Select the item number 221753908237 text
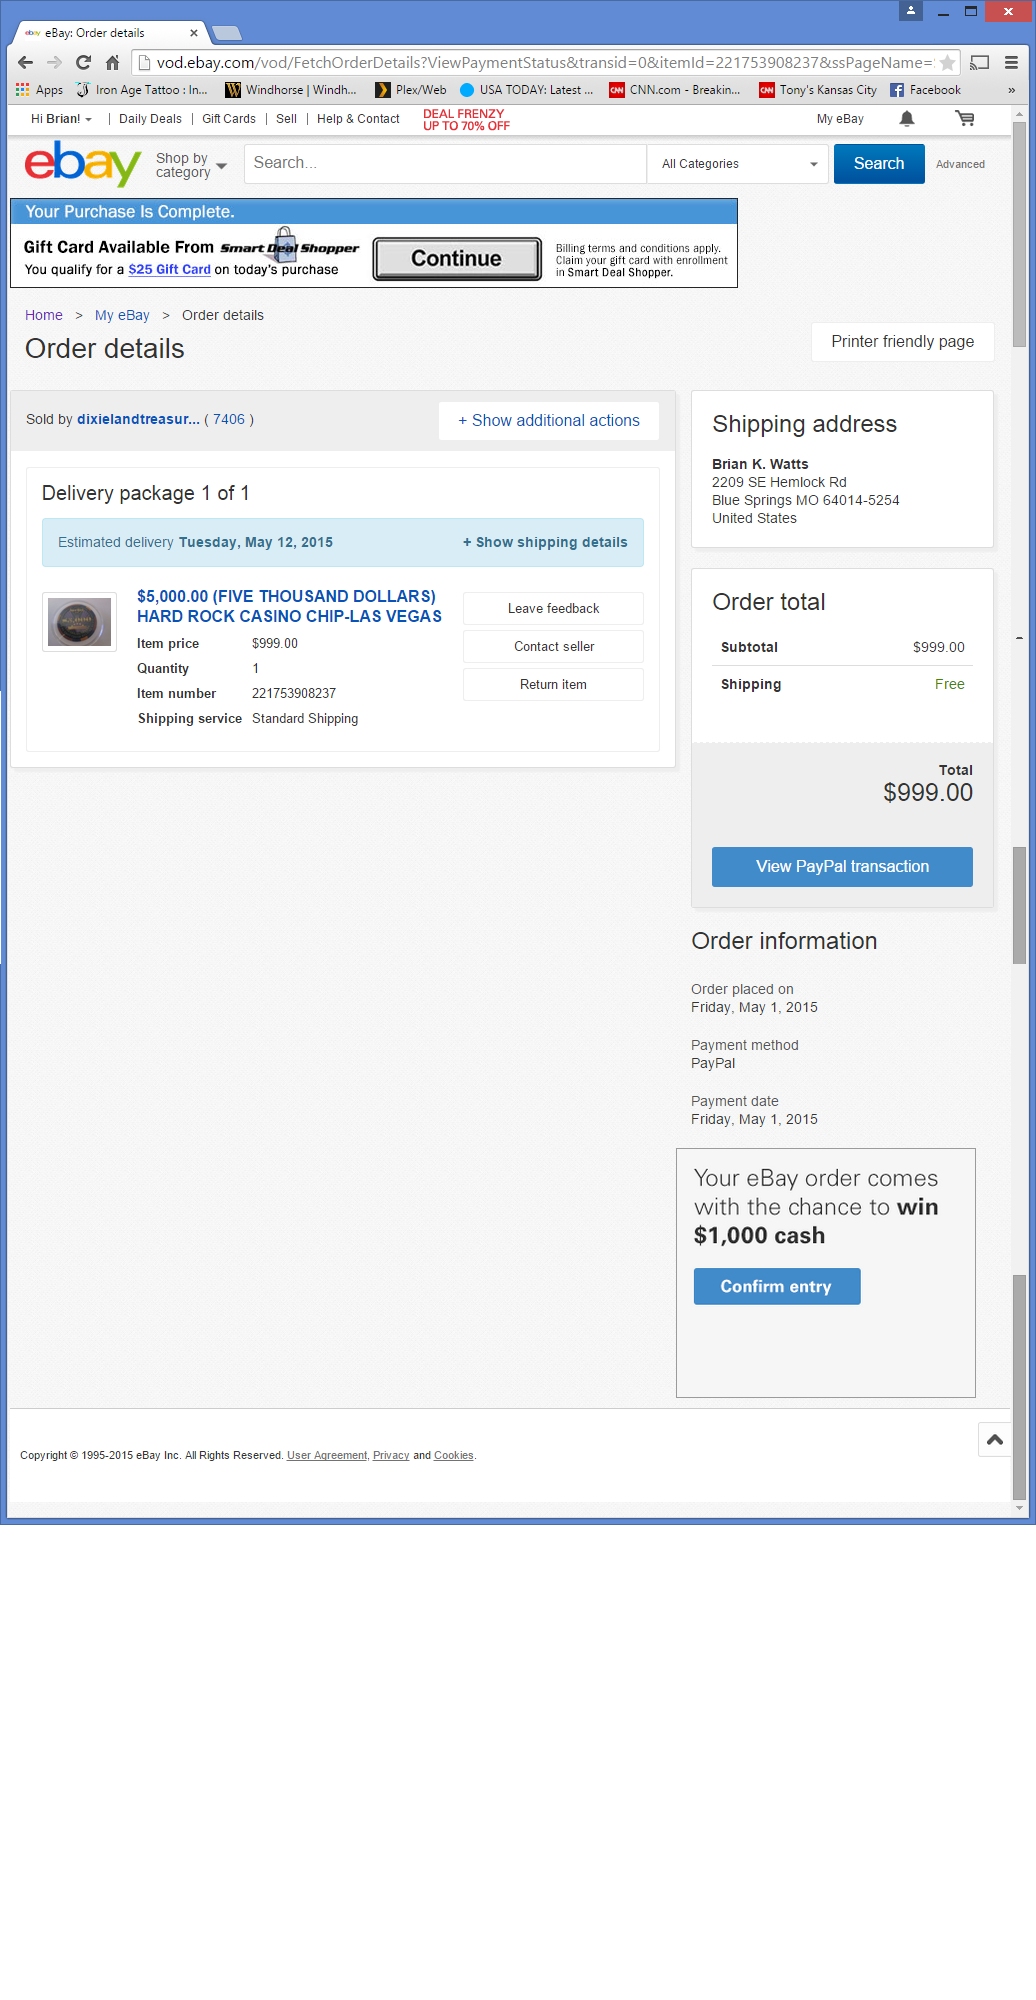1036x2000 pixels. [294, 694]
